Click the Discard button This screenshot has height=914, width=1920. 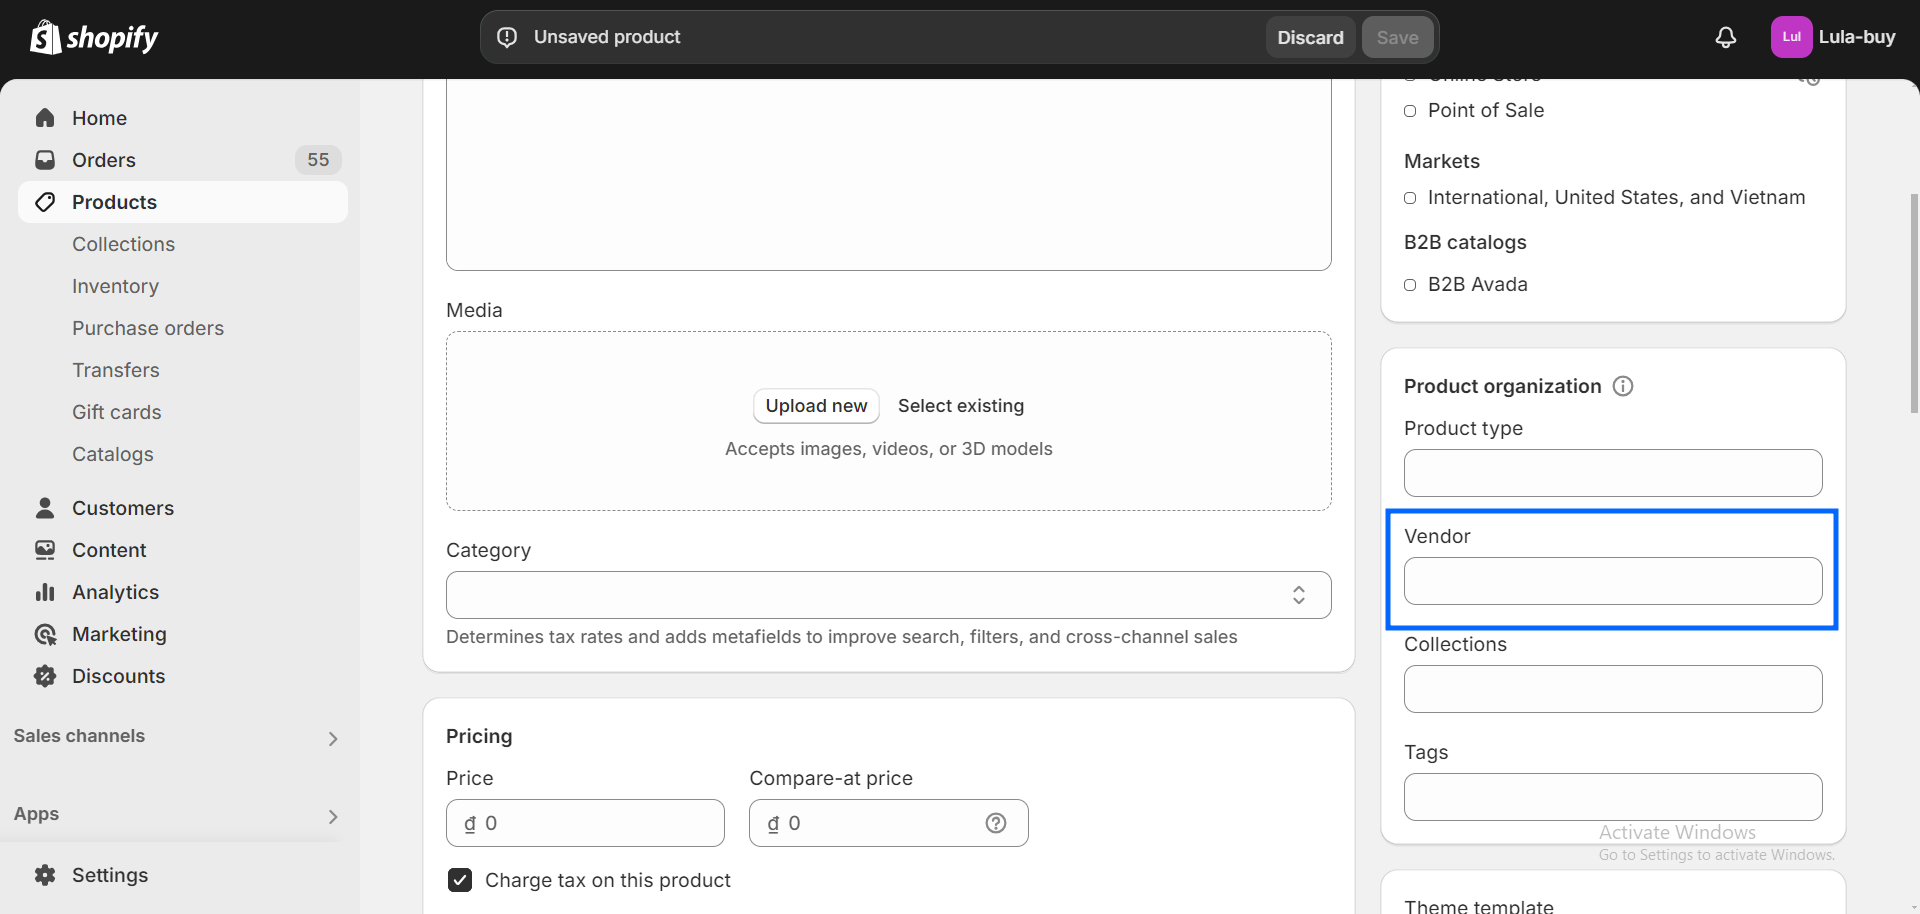[1310, 37]
